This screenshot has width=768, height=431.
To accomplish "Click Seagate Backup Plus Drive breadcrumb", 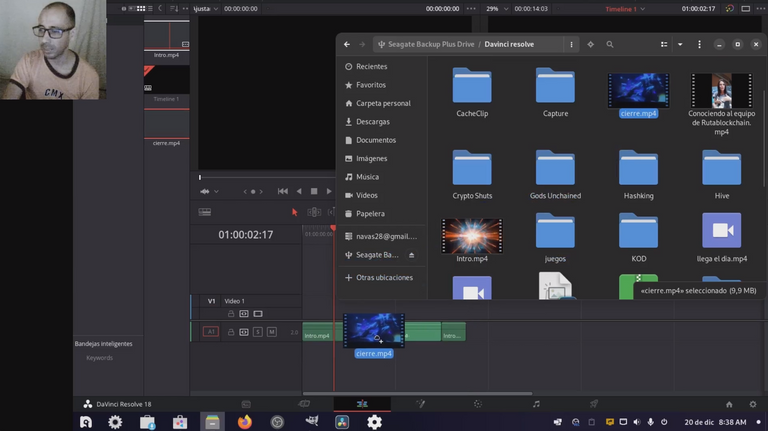I will point(431,45).
